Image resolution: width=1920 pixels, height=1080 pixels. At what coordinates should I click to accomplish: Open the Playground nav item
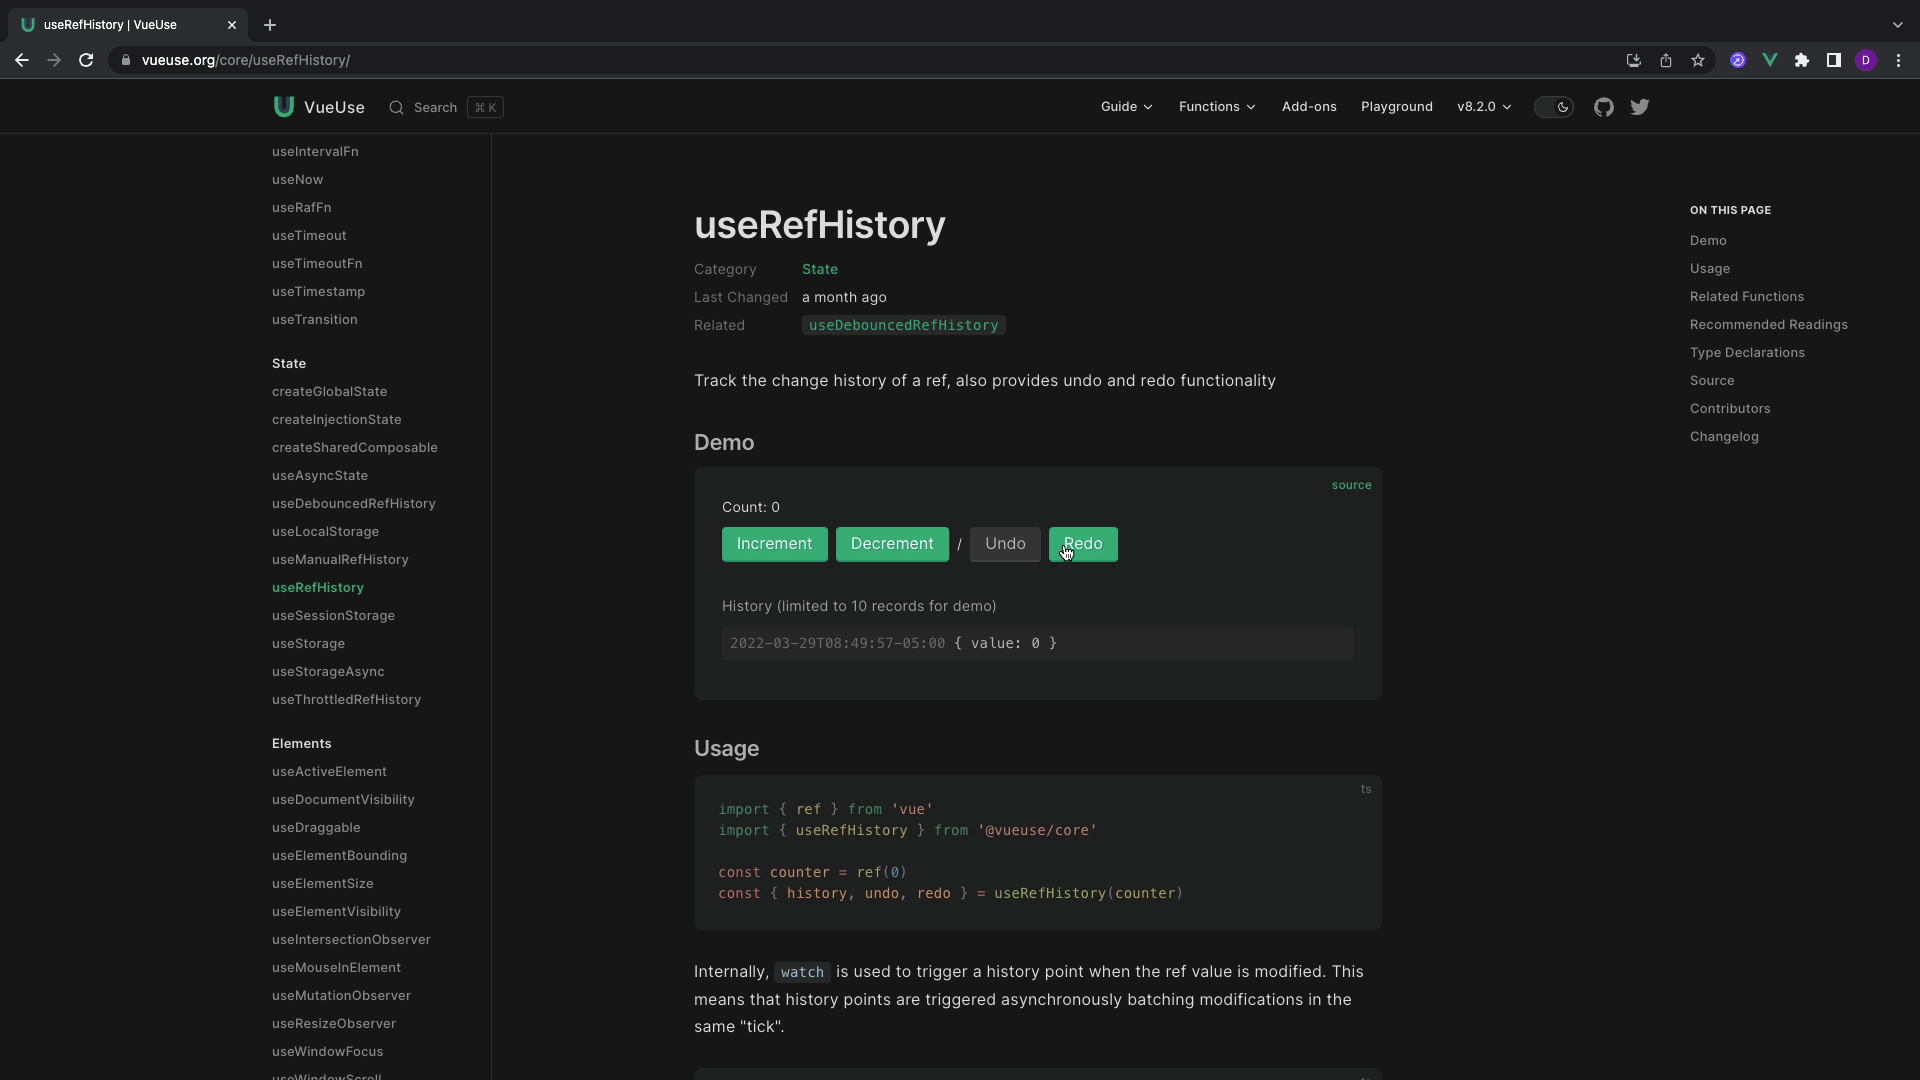click(1397, 107)
